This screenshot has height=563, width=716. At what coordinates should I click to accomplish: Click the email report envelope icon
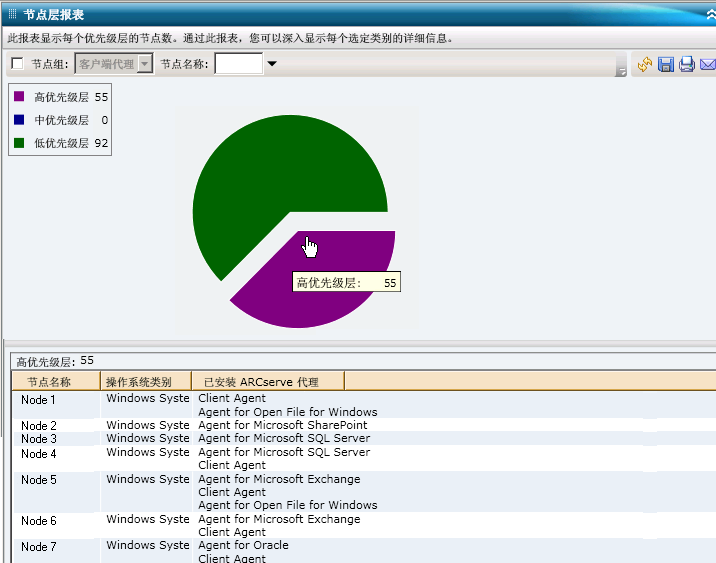(707, 64)
